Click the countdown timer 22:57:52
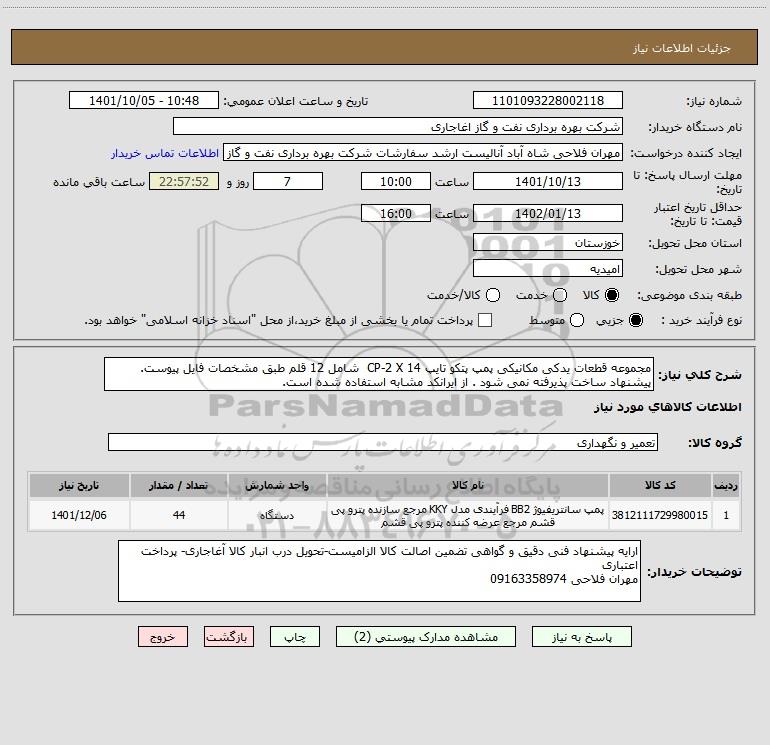 (x=184, y=181)
